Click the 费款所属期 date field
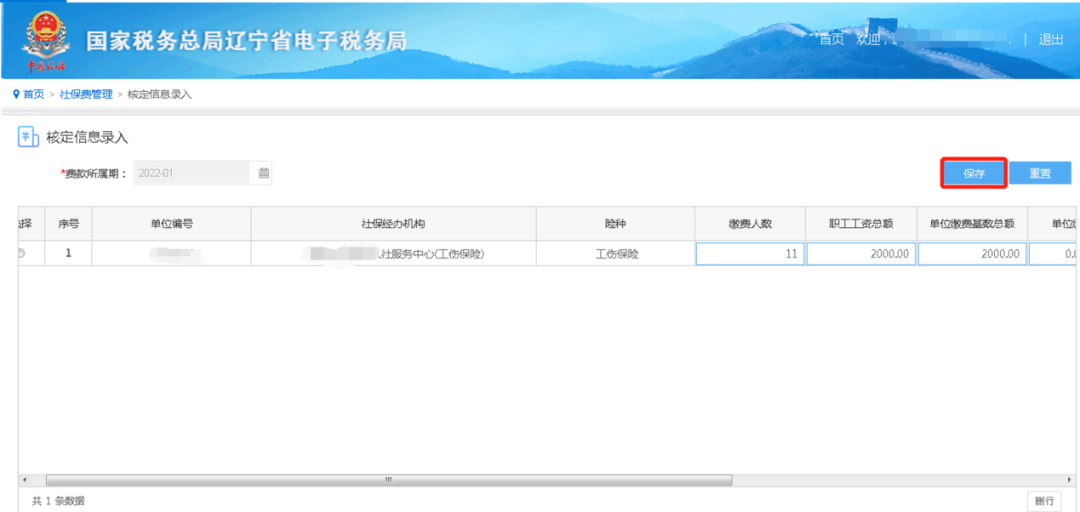 click(191, 173)
